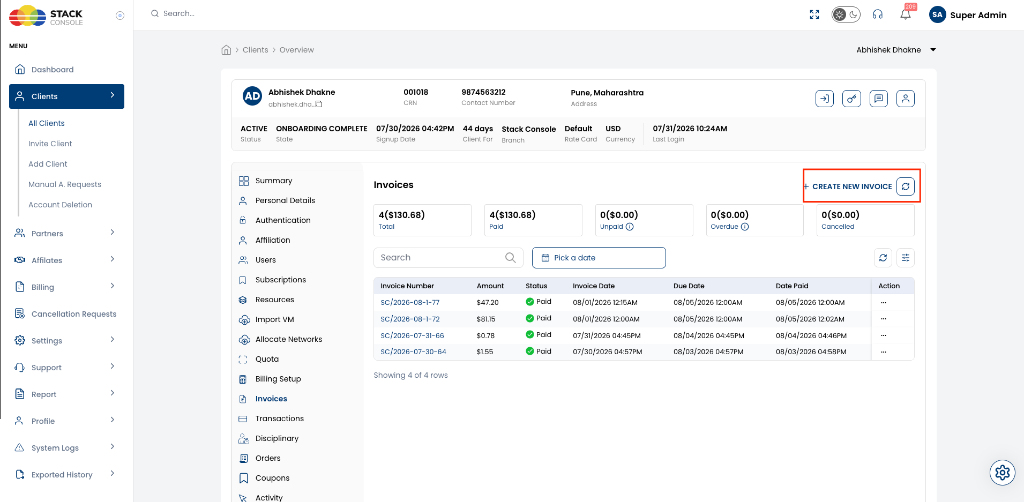Click the search magnifier icon in invoice search

(511, 257)
